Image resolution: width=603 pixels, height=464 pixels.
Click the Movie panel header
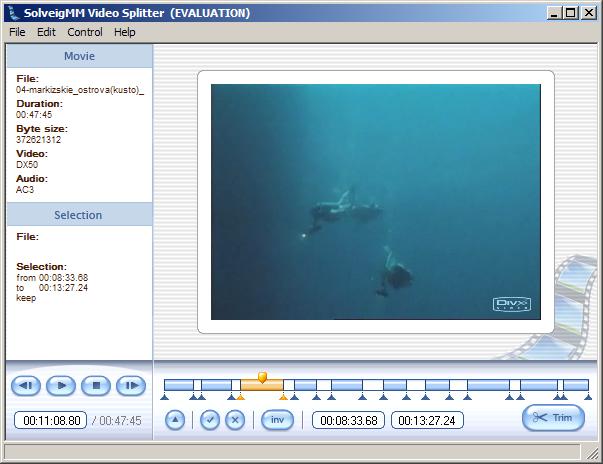point(79,56)
